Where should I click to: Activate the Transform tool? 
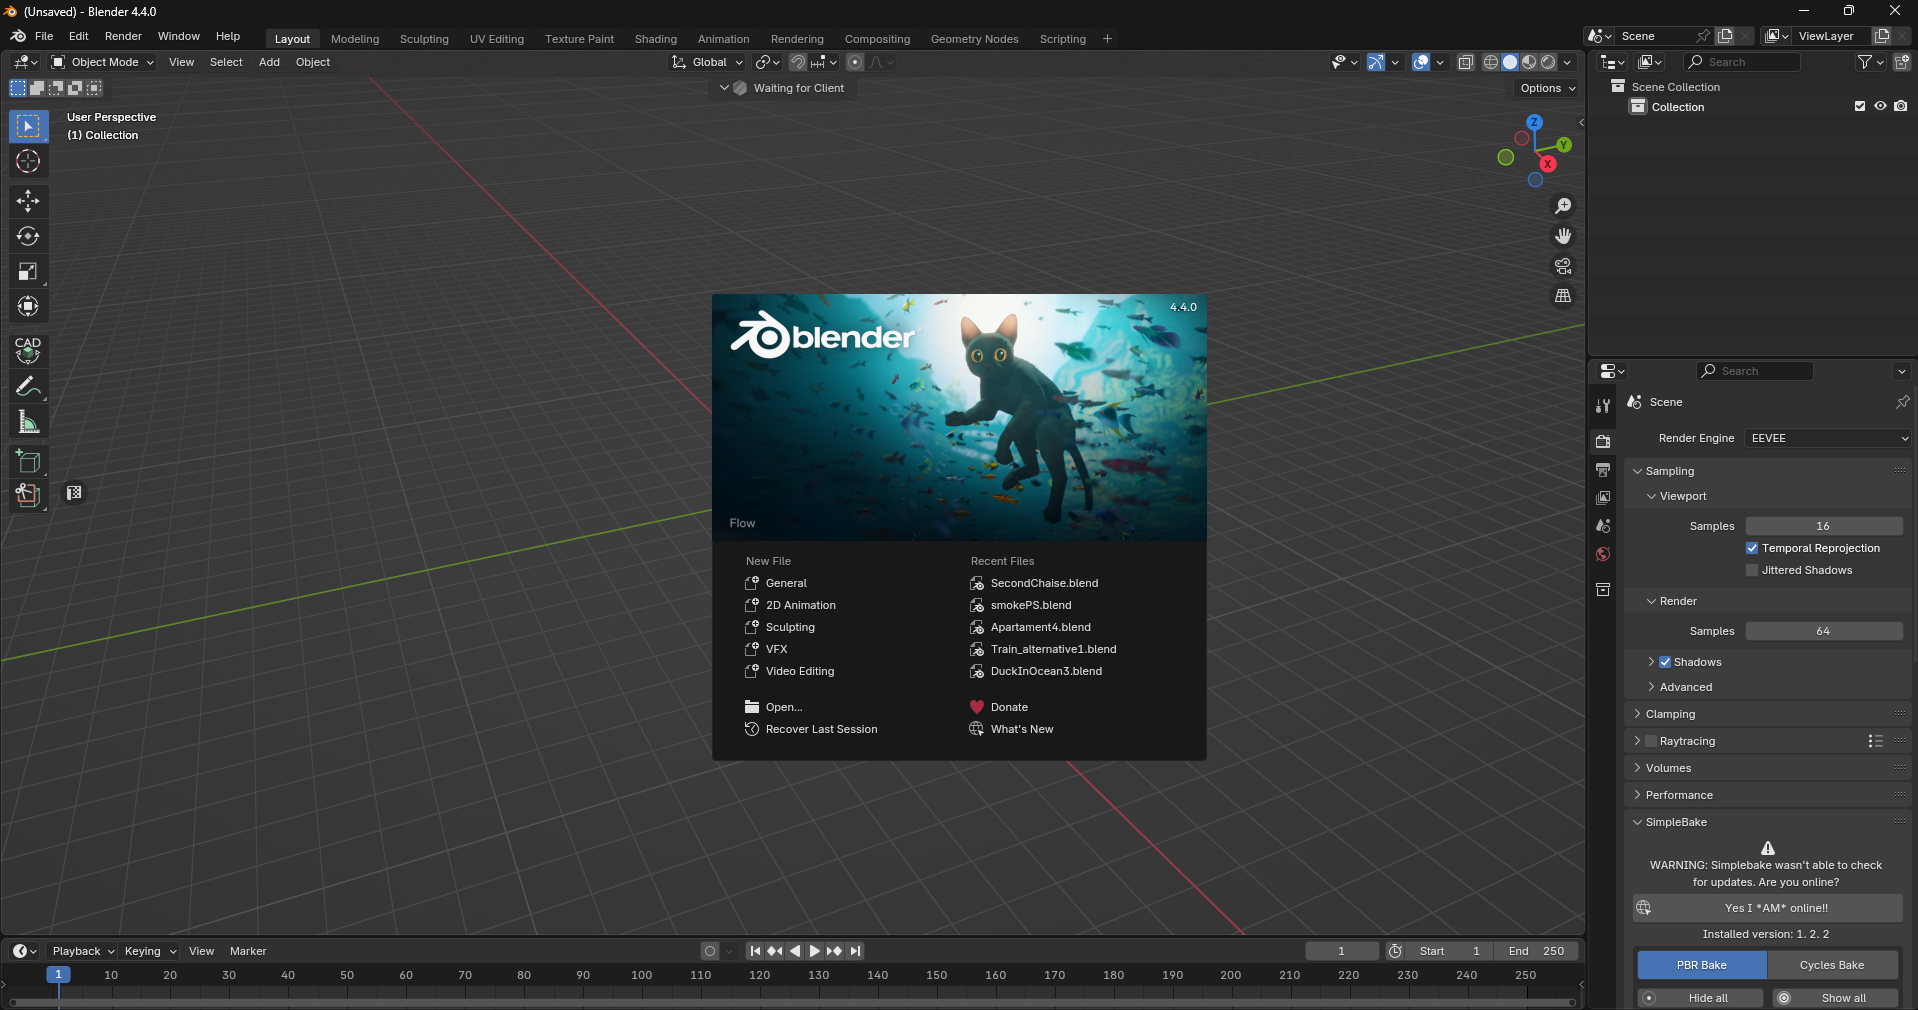click(28, 306)
